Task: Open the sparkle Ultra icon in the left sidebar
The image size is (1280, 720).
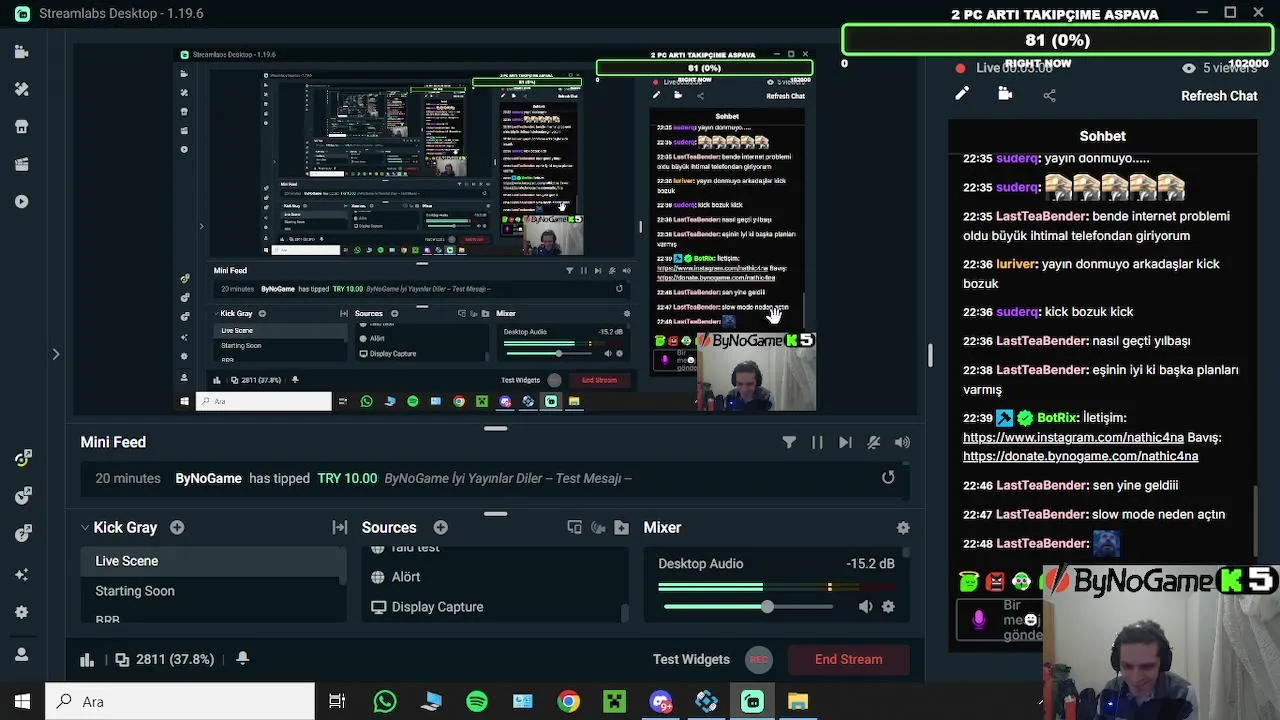Action: 22,575
